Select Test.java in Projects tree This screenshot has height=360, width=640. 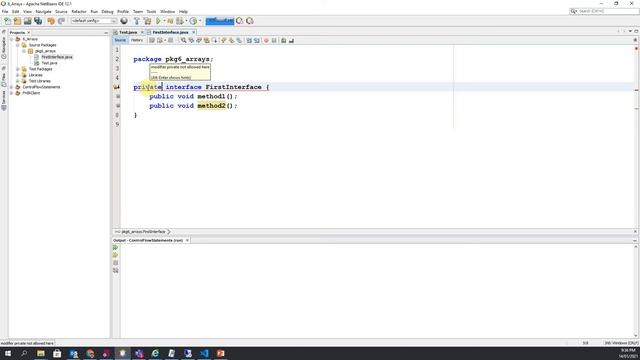(x=49, y=63)
